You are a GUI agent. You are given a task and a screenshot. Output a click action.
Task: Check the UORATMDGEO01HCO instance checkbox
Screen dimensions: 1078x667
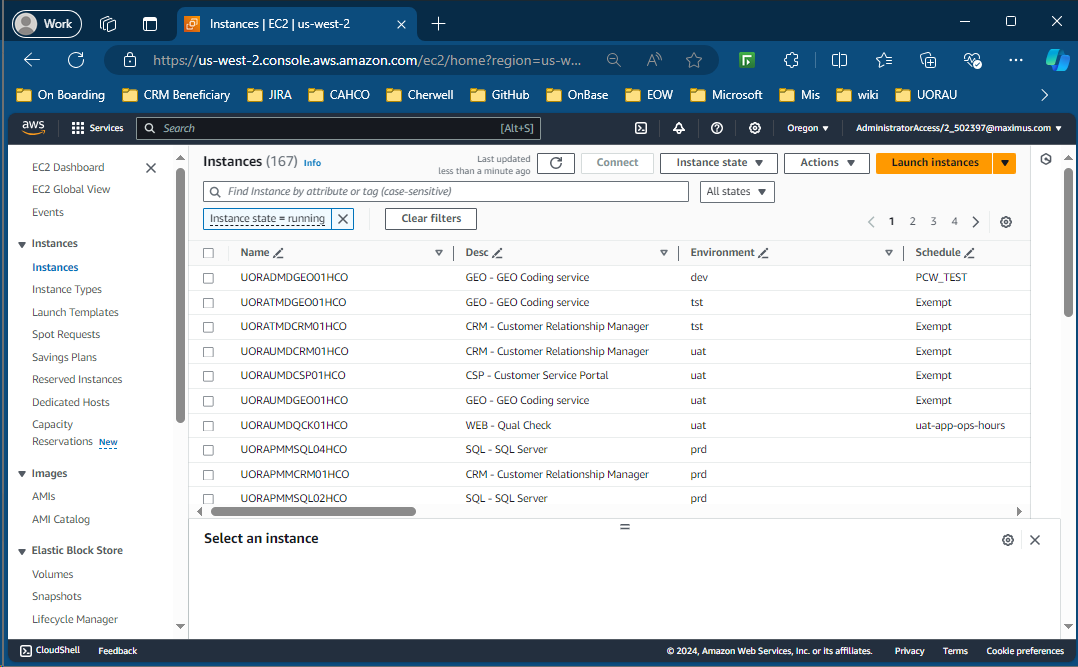point(208,303)
